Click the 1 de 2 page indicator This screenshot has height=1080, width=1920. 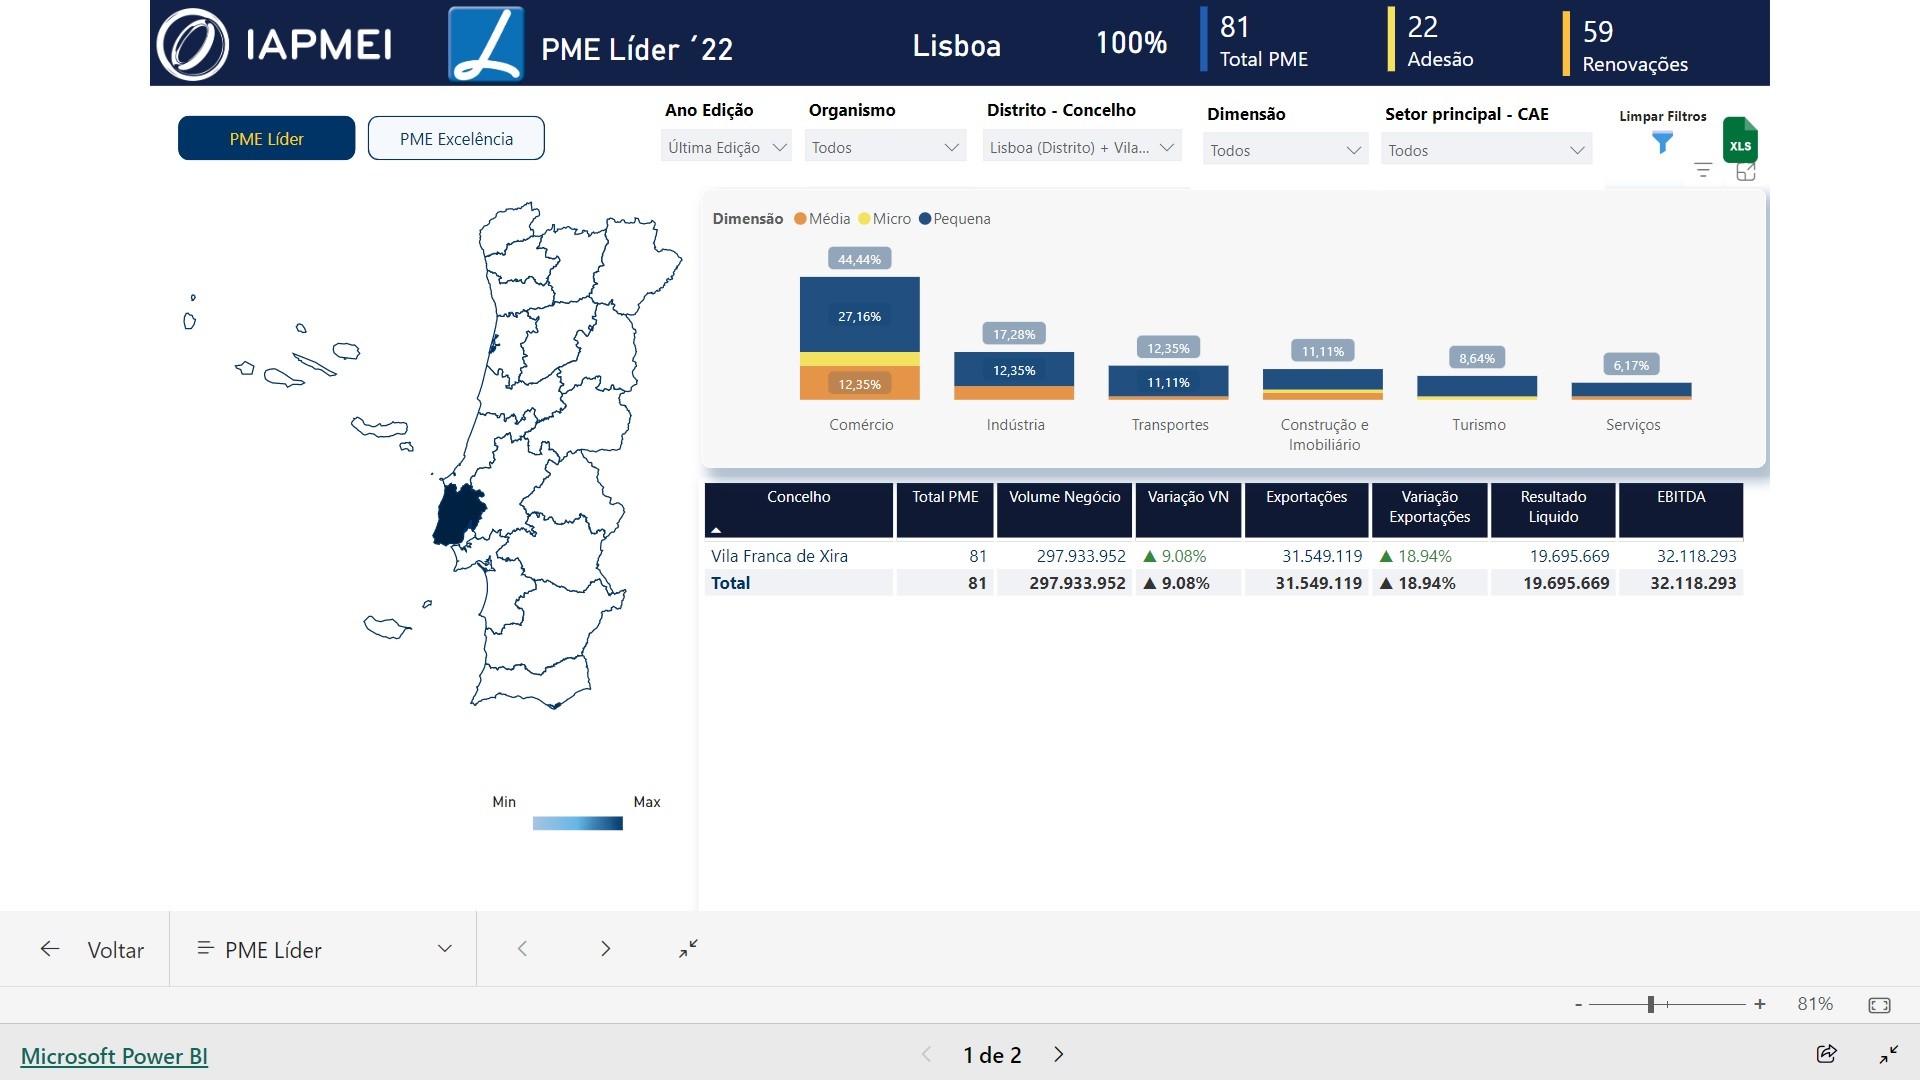[x=992, y=1055]
